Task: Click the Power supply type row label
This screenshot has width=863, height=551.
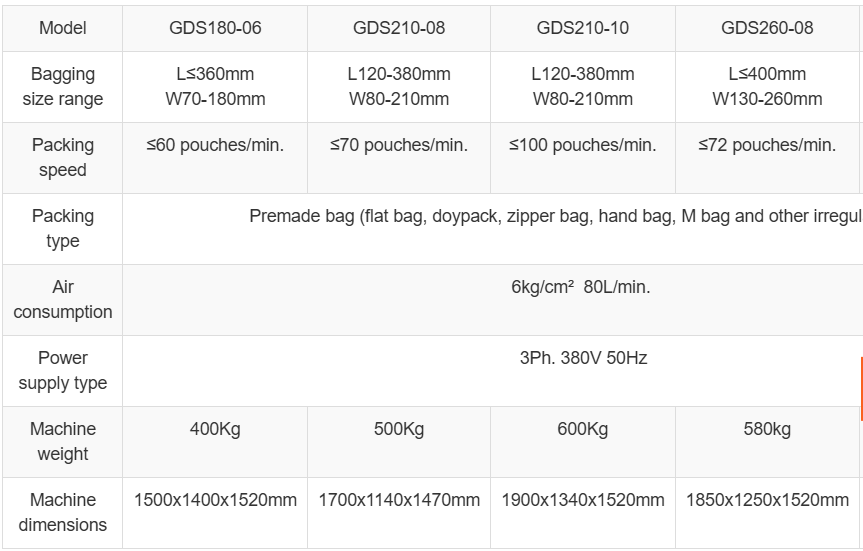Action: (62, 370)
